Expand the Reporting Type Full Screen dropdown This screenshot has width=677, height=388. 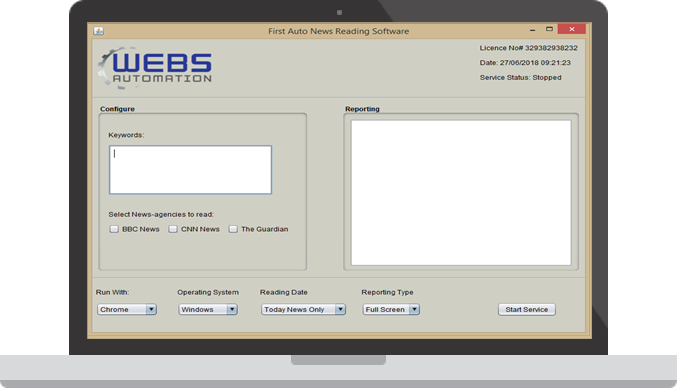click(x=391, y=309)
